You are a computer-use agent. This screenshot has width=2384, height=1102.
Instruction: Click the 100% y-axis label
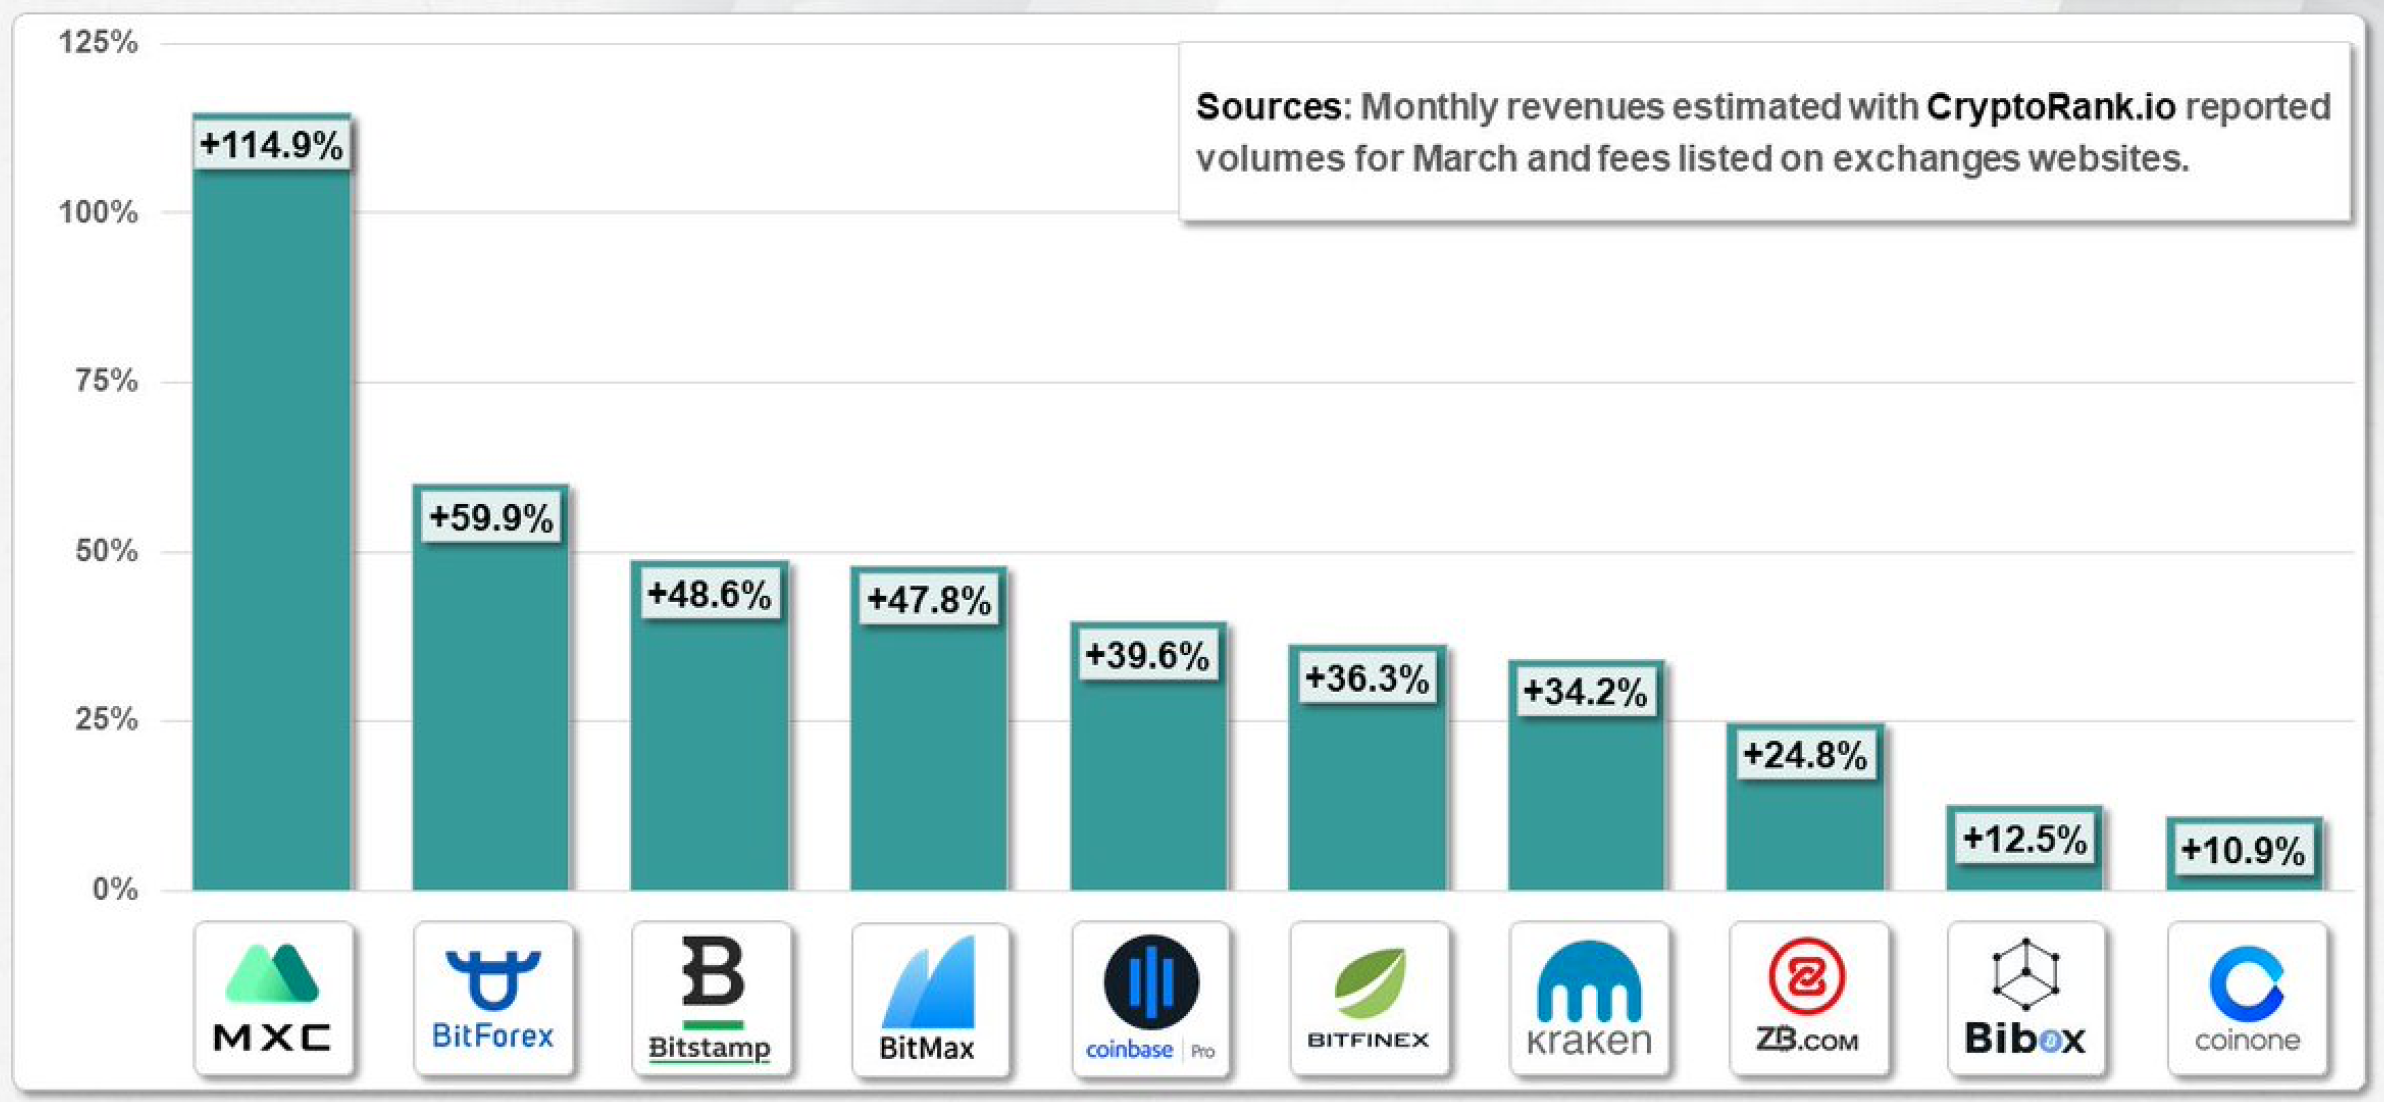(x=98, y=212)
